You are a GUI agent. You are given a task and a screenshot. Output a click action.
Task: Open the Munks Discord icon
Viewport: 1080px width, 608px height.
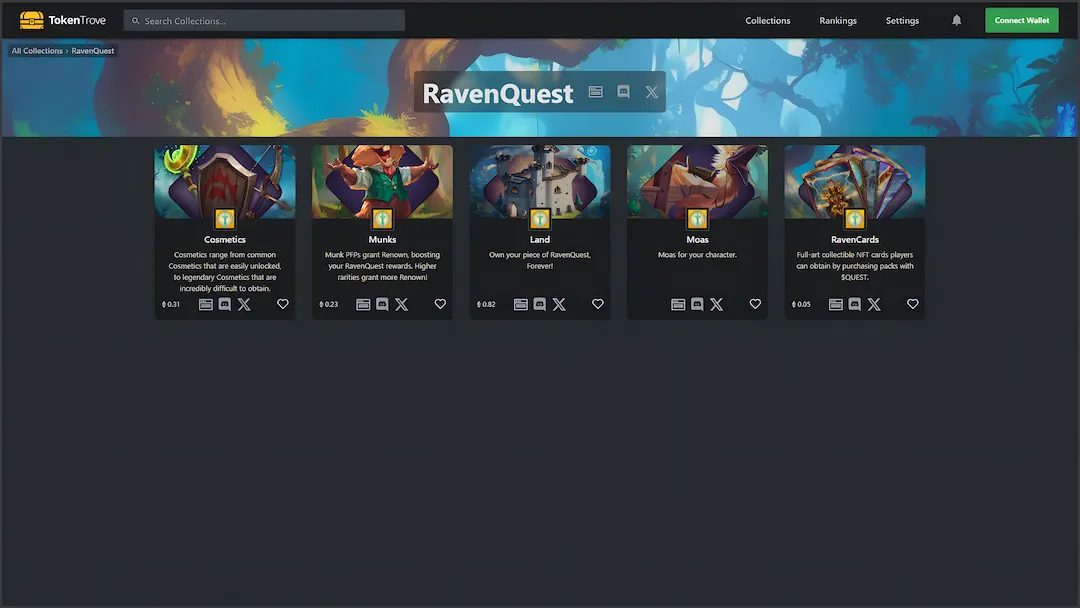pos(382,304)
